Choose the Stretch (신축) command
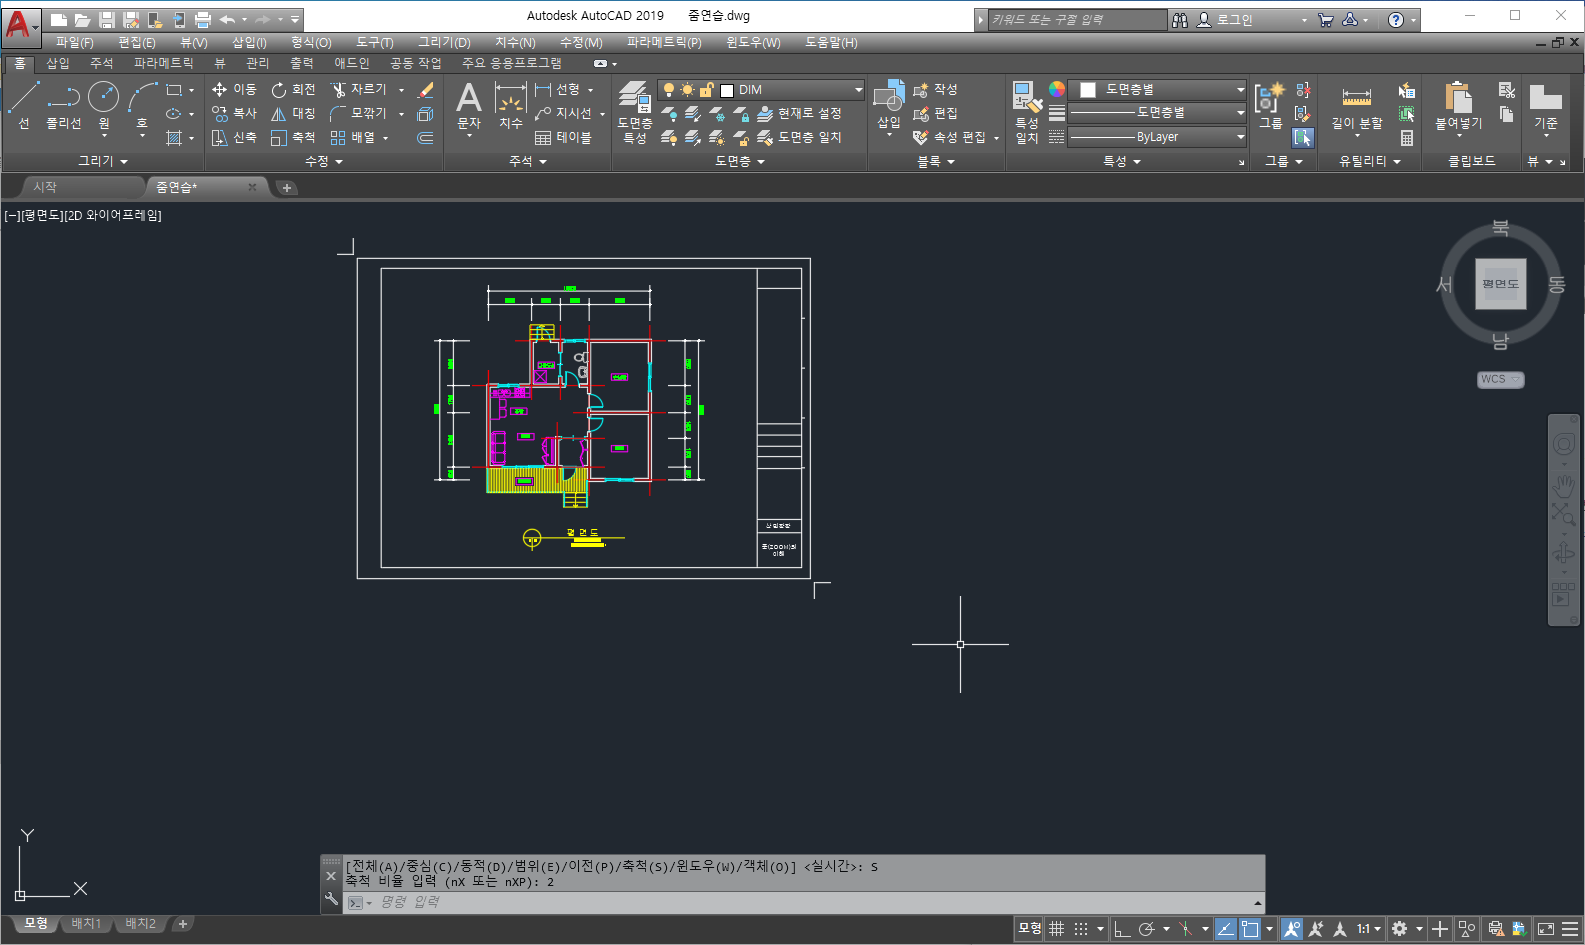1585x945 pixels. pyautogui.click(x=234, y=137)
